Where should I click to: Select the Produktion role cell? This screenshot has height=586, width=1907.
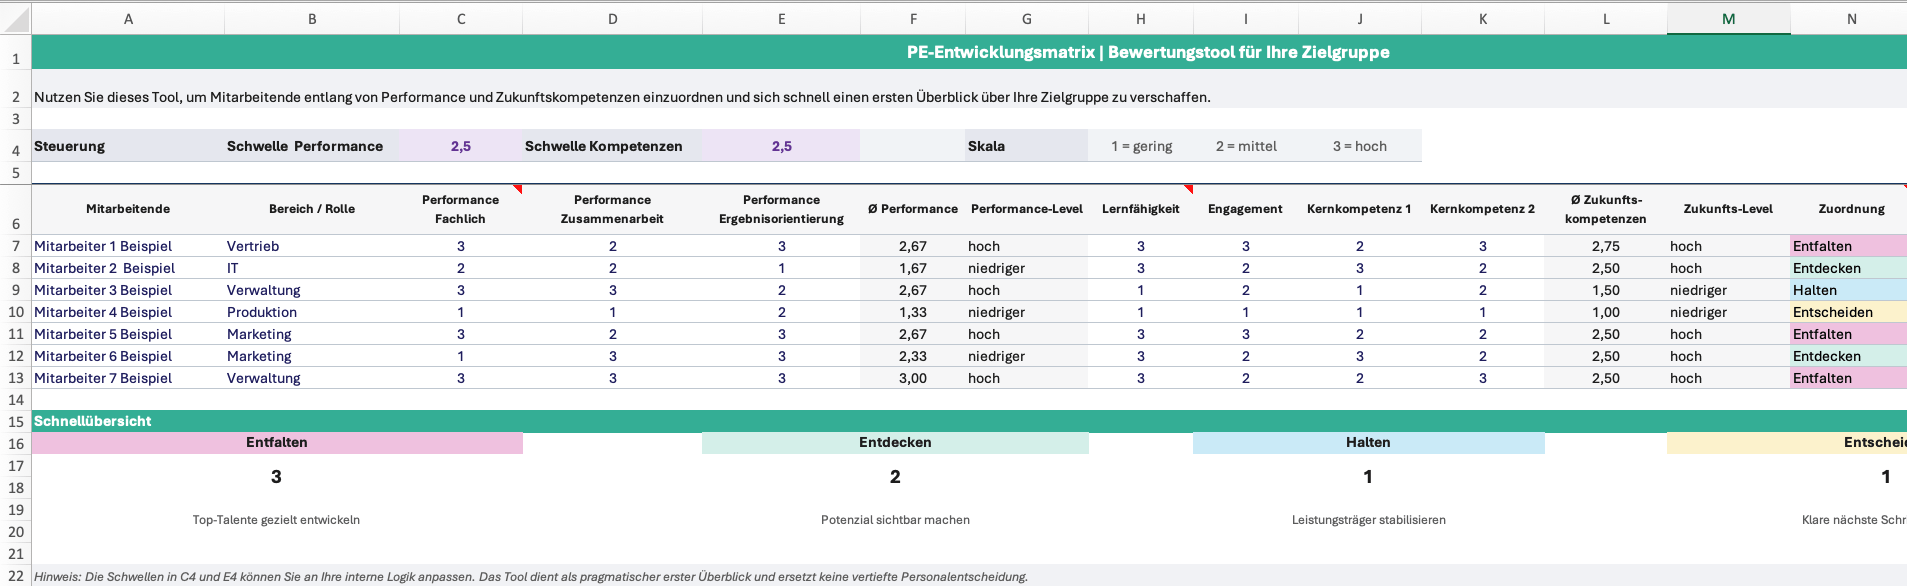(312, 312)
